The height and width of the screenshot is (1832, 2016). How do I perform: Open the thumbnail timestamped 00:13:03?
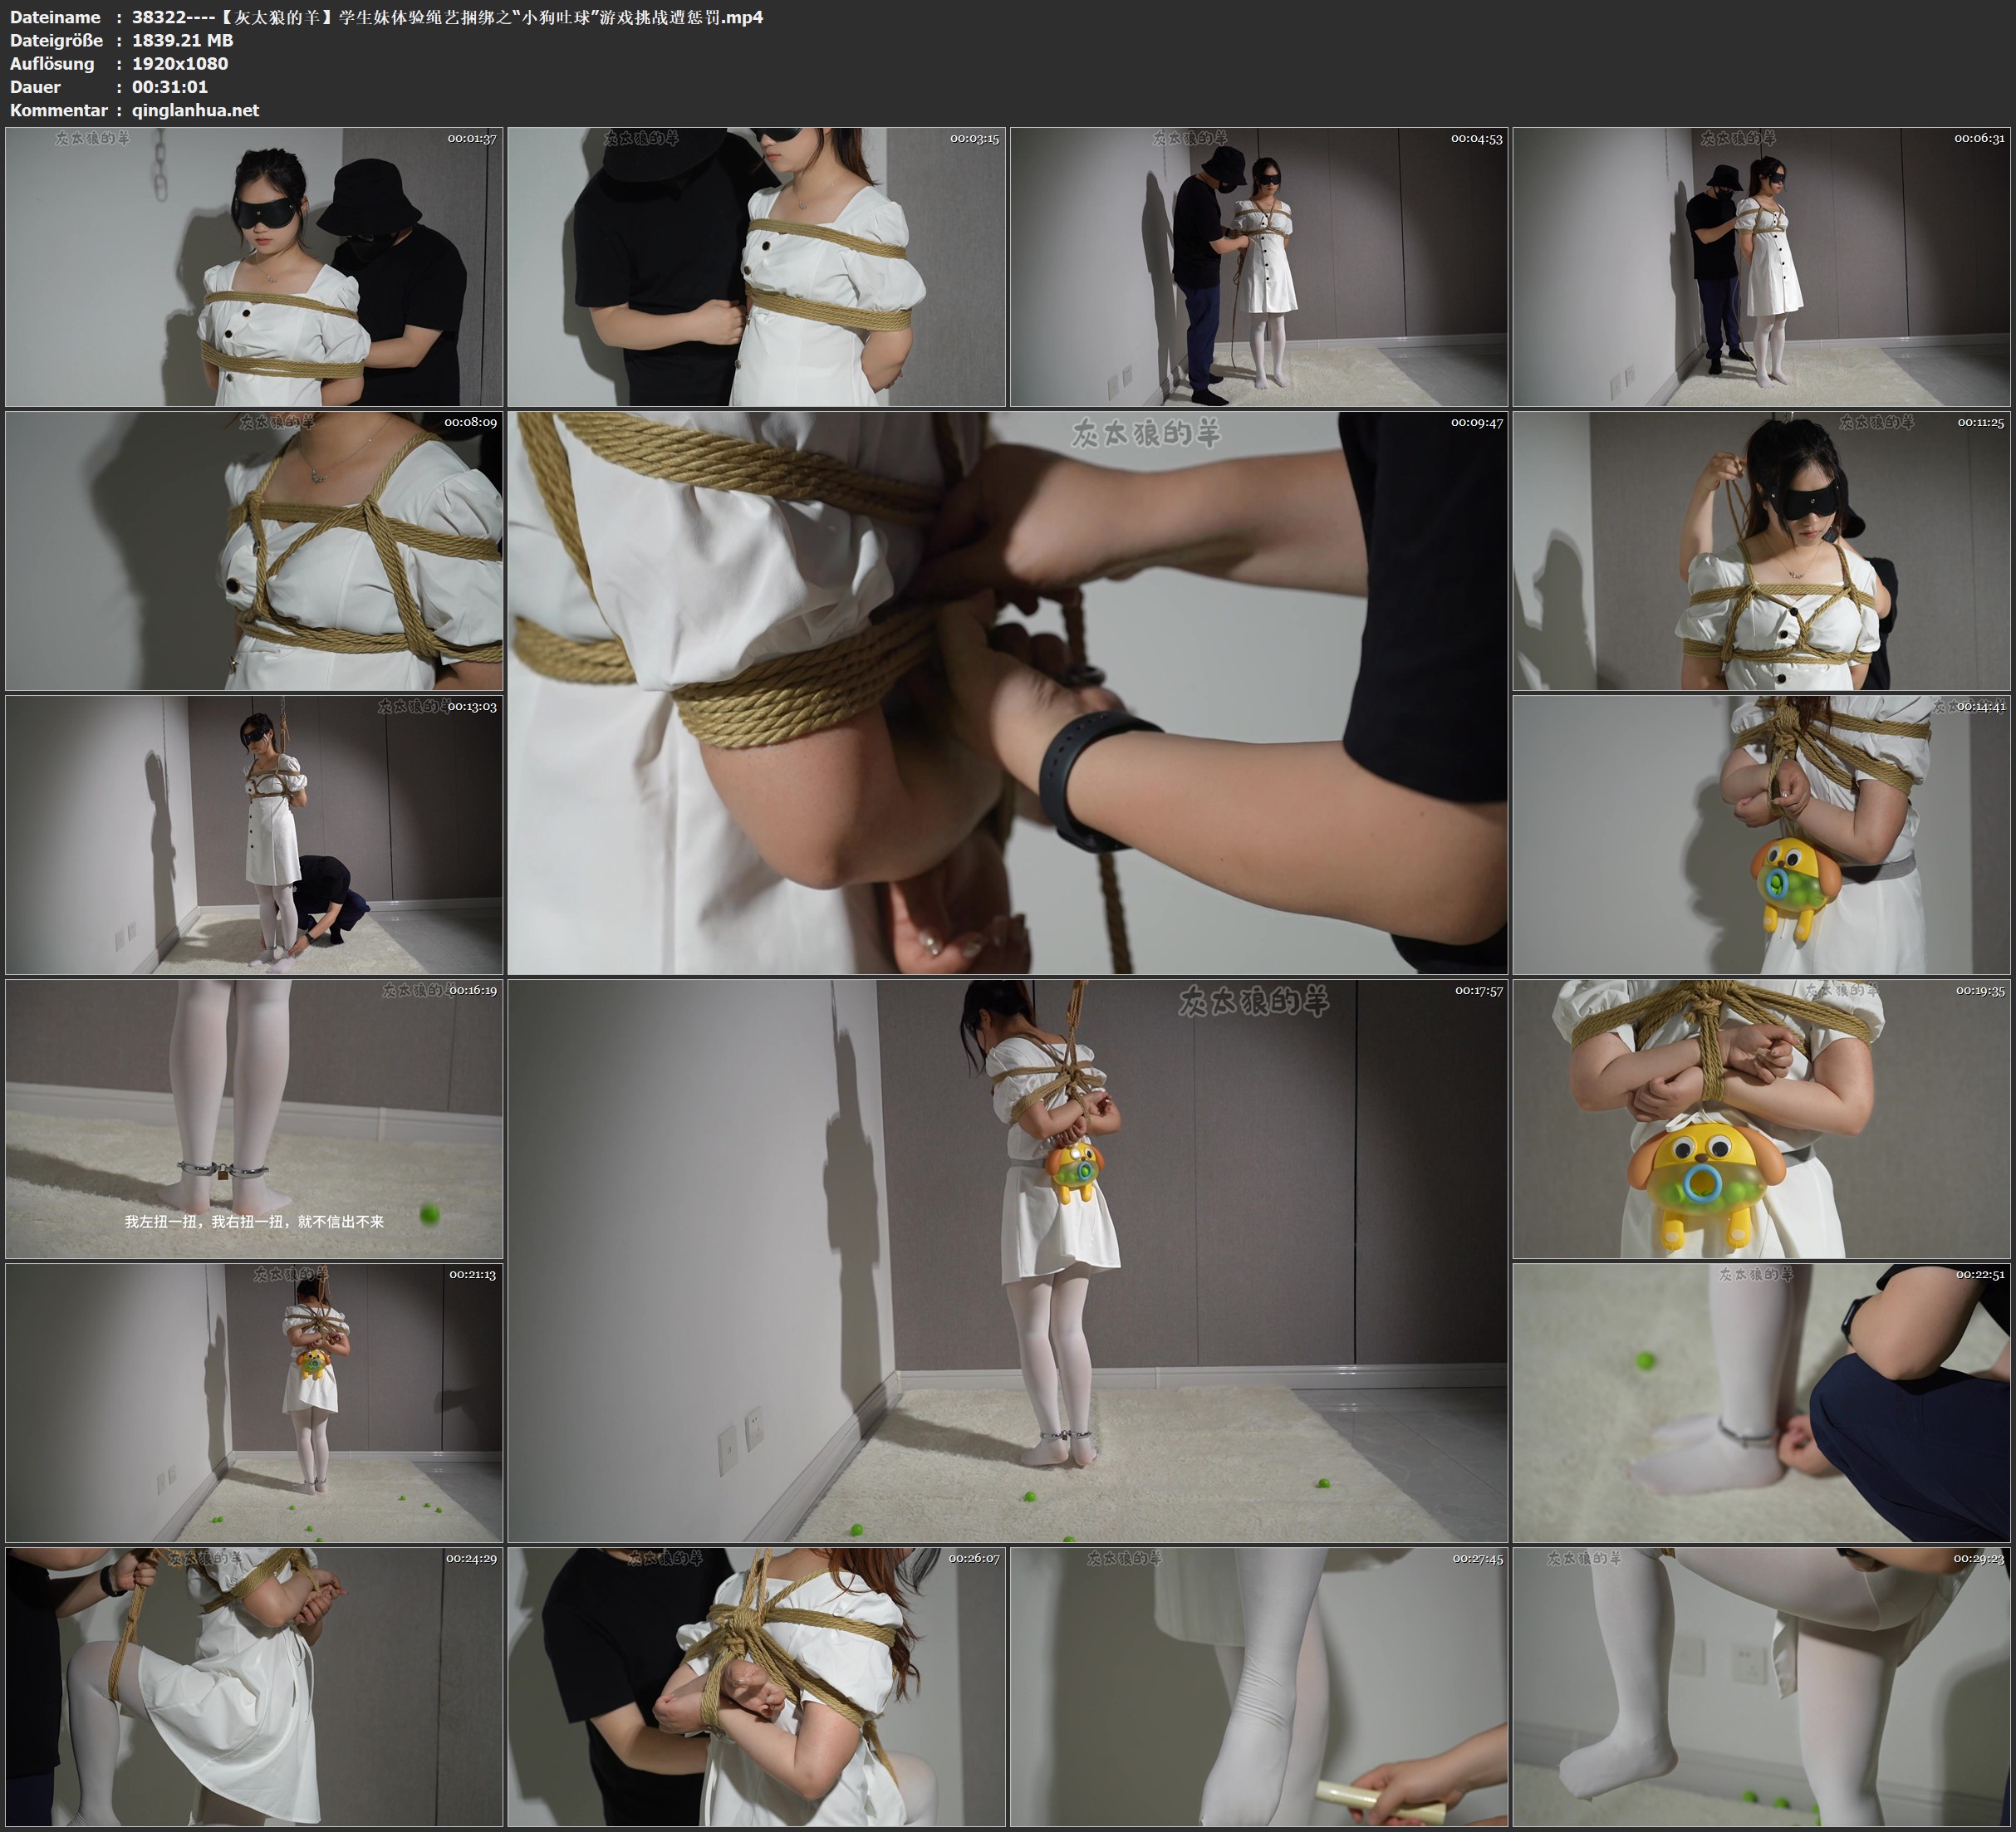pos(254,835)
